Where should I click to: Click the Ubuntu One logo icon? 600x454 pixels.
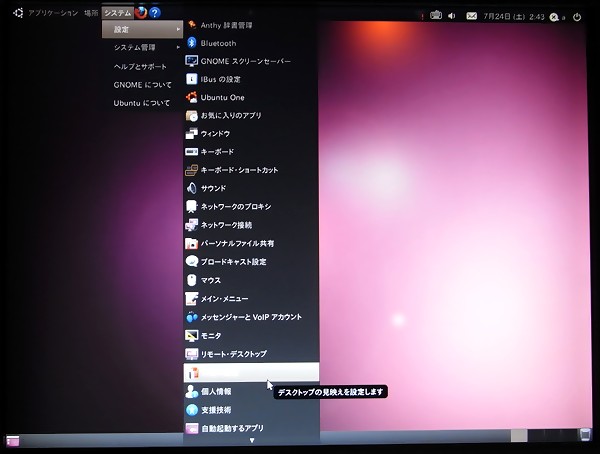tap(191, 97)
